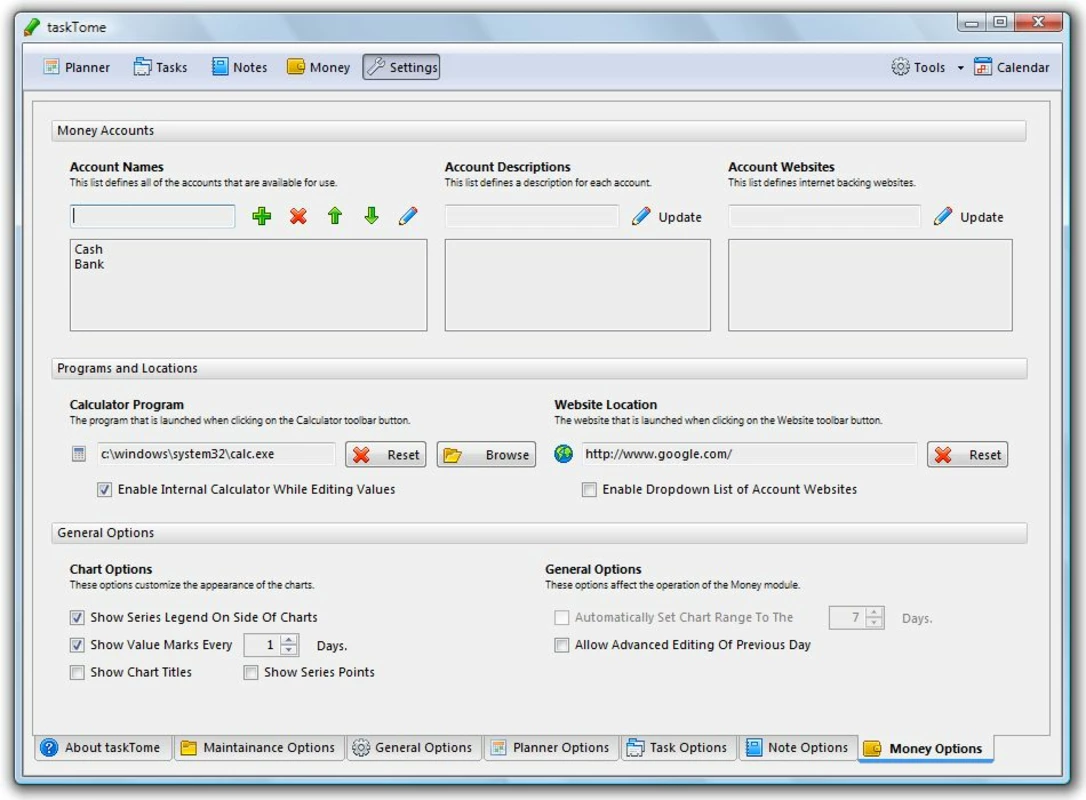
Task: Select Cash in the account names list
Action: (x=89, y=249)
